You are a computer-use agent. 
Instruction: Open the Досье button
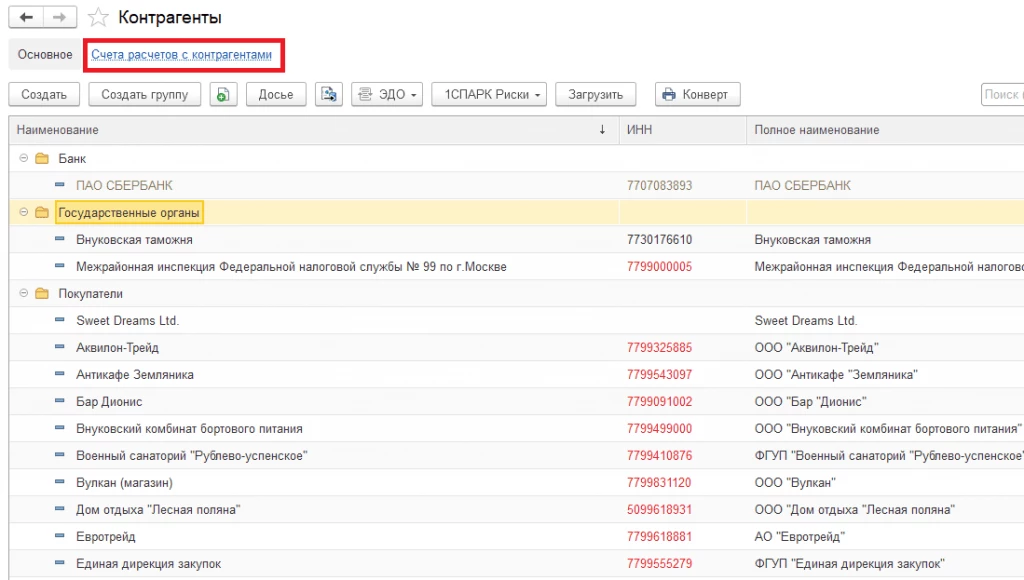pos(276,95)
